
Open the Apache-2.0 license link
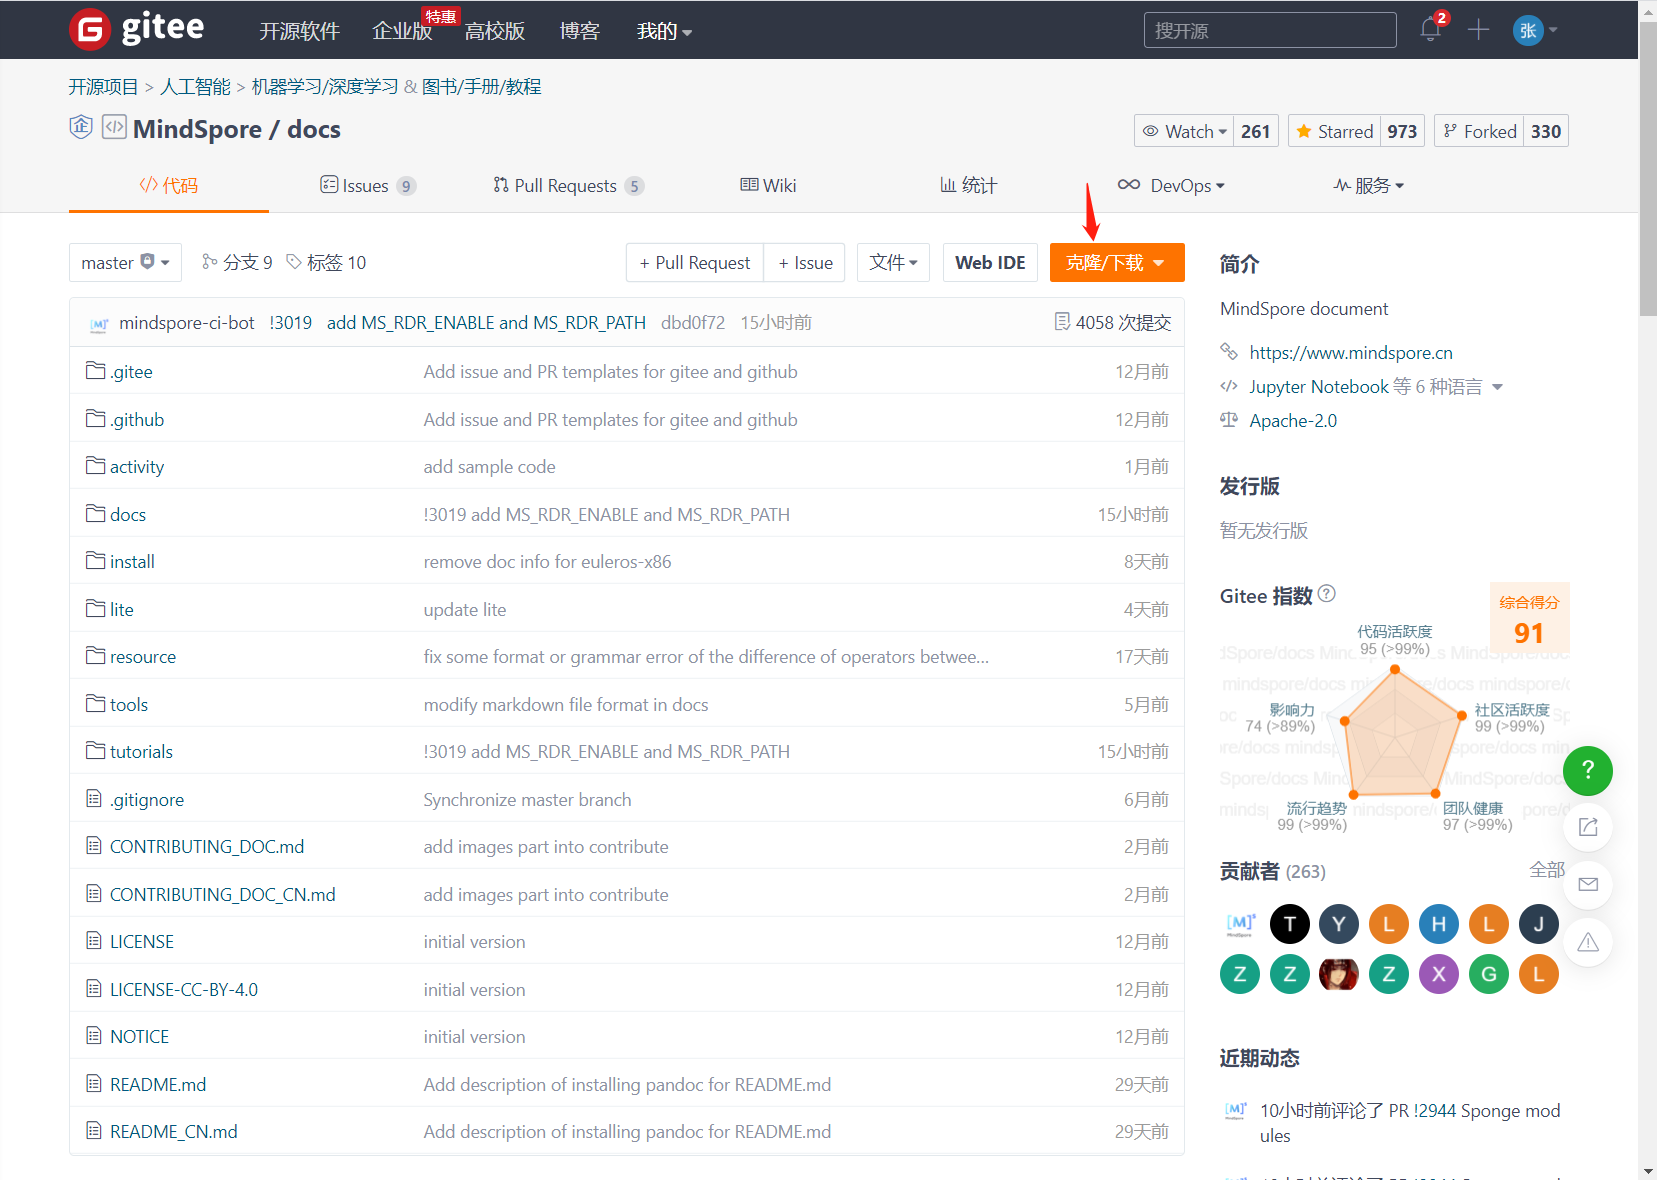pyautogui.click(x=1293, y=421)
